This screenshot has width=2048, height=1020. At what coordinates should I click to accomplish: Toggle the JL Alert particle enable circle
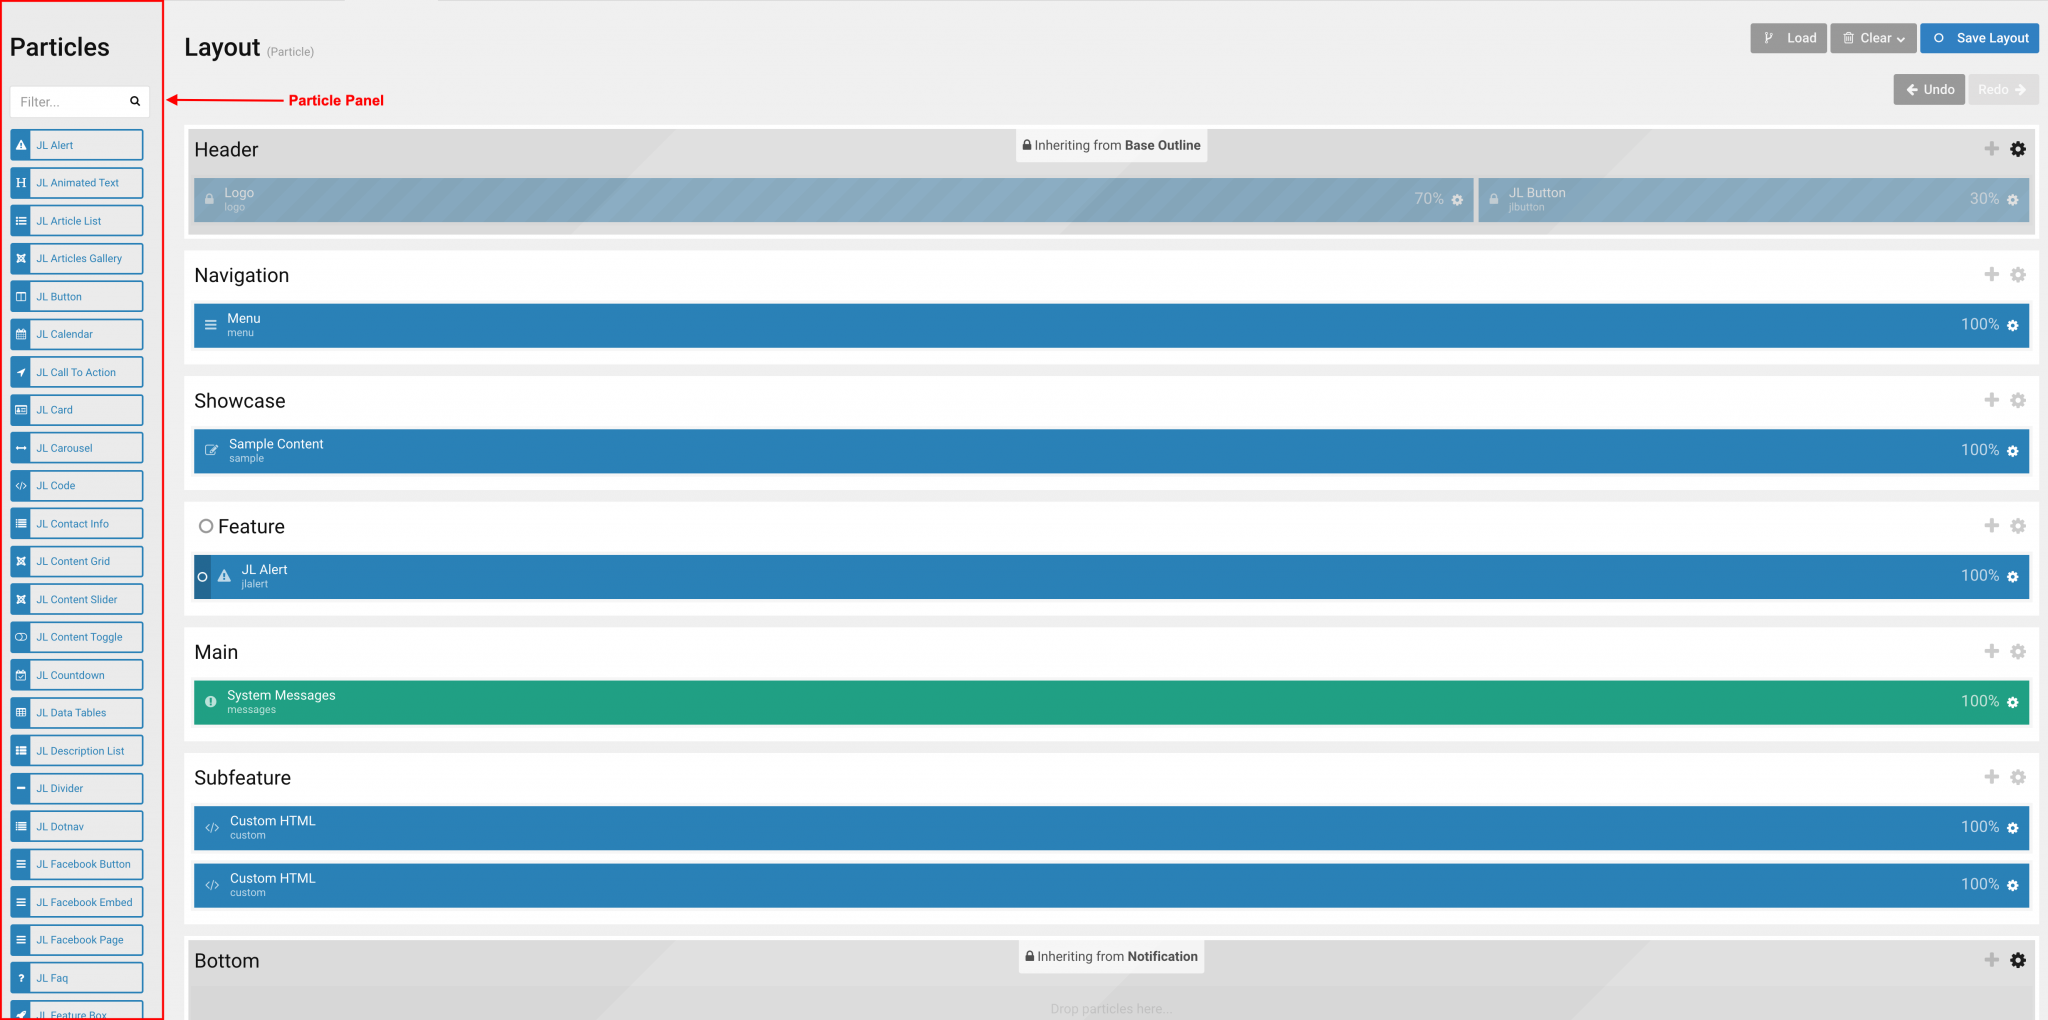[x=202, y=576]
